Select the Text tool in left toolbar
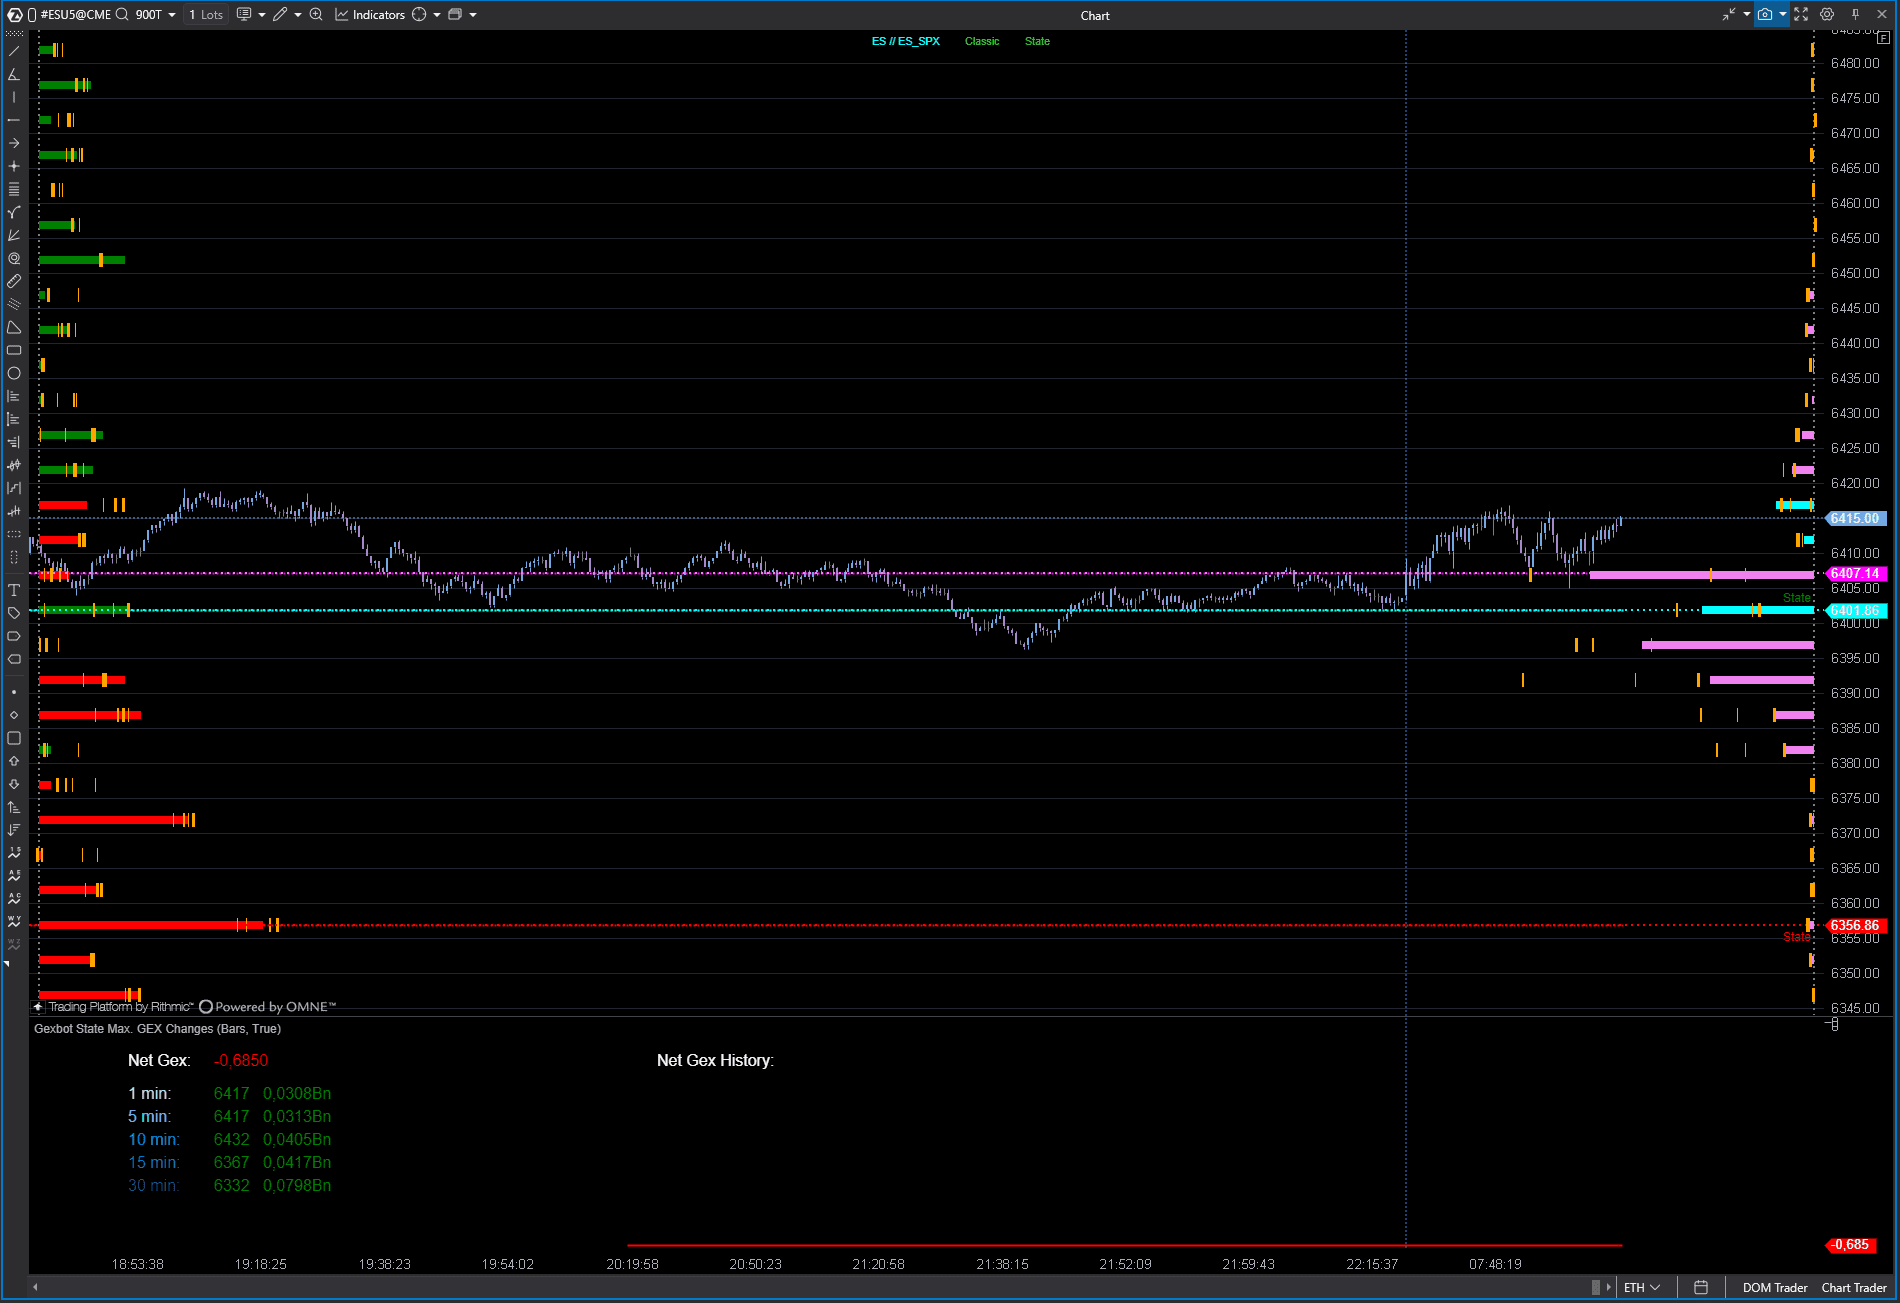This screenshot has width=1900, height=1303. pos(14,590)
